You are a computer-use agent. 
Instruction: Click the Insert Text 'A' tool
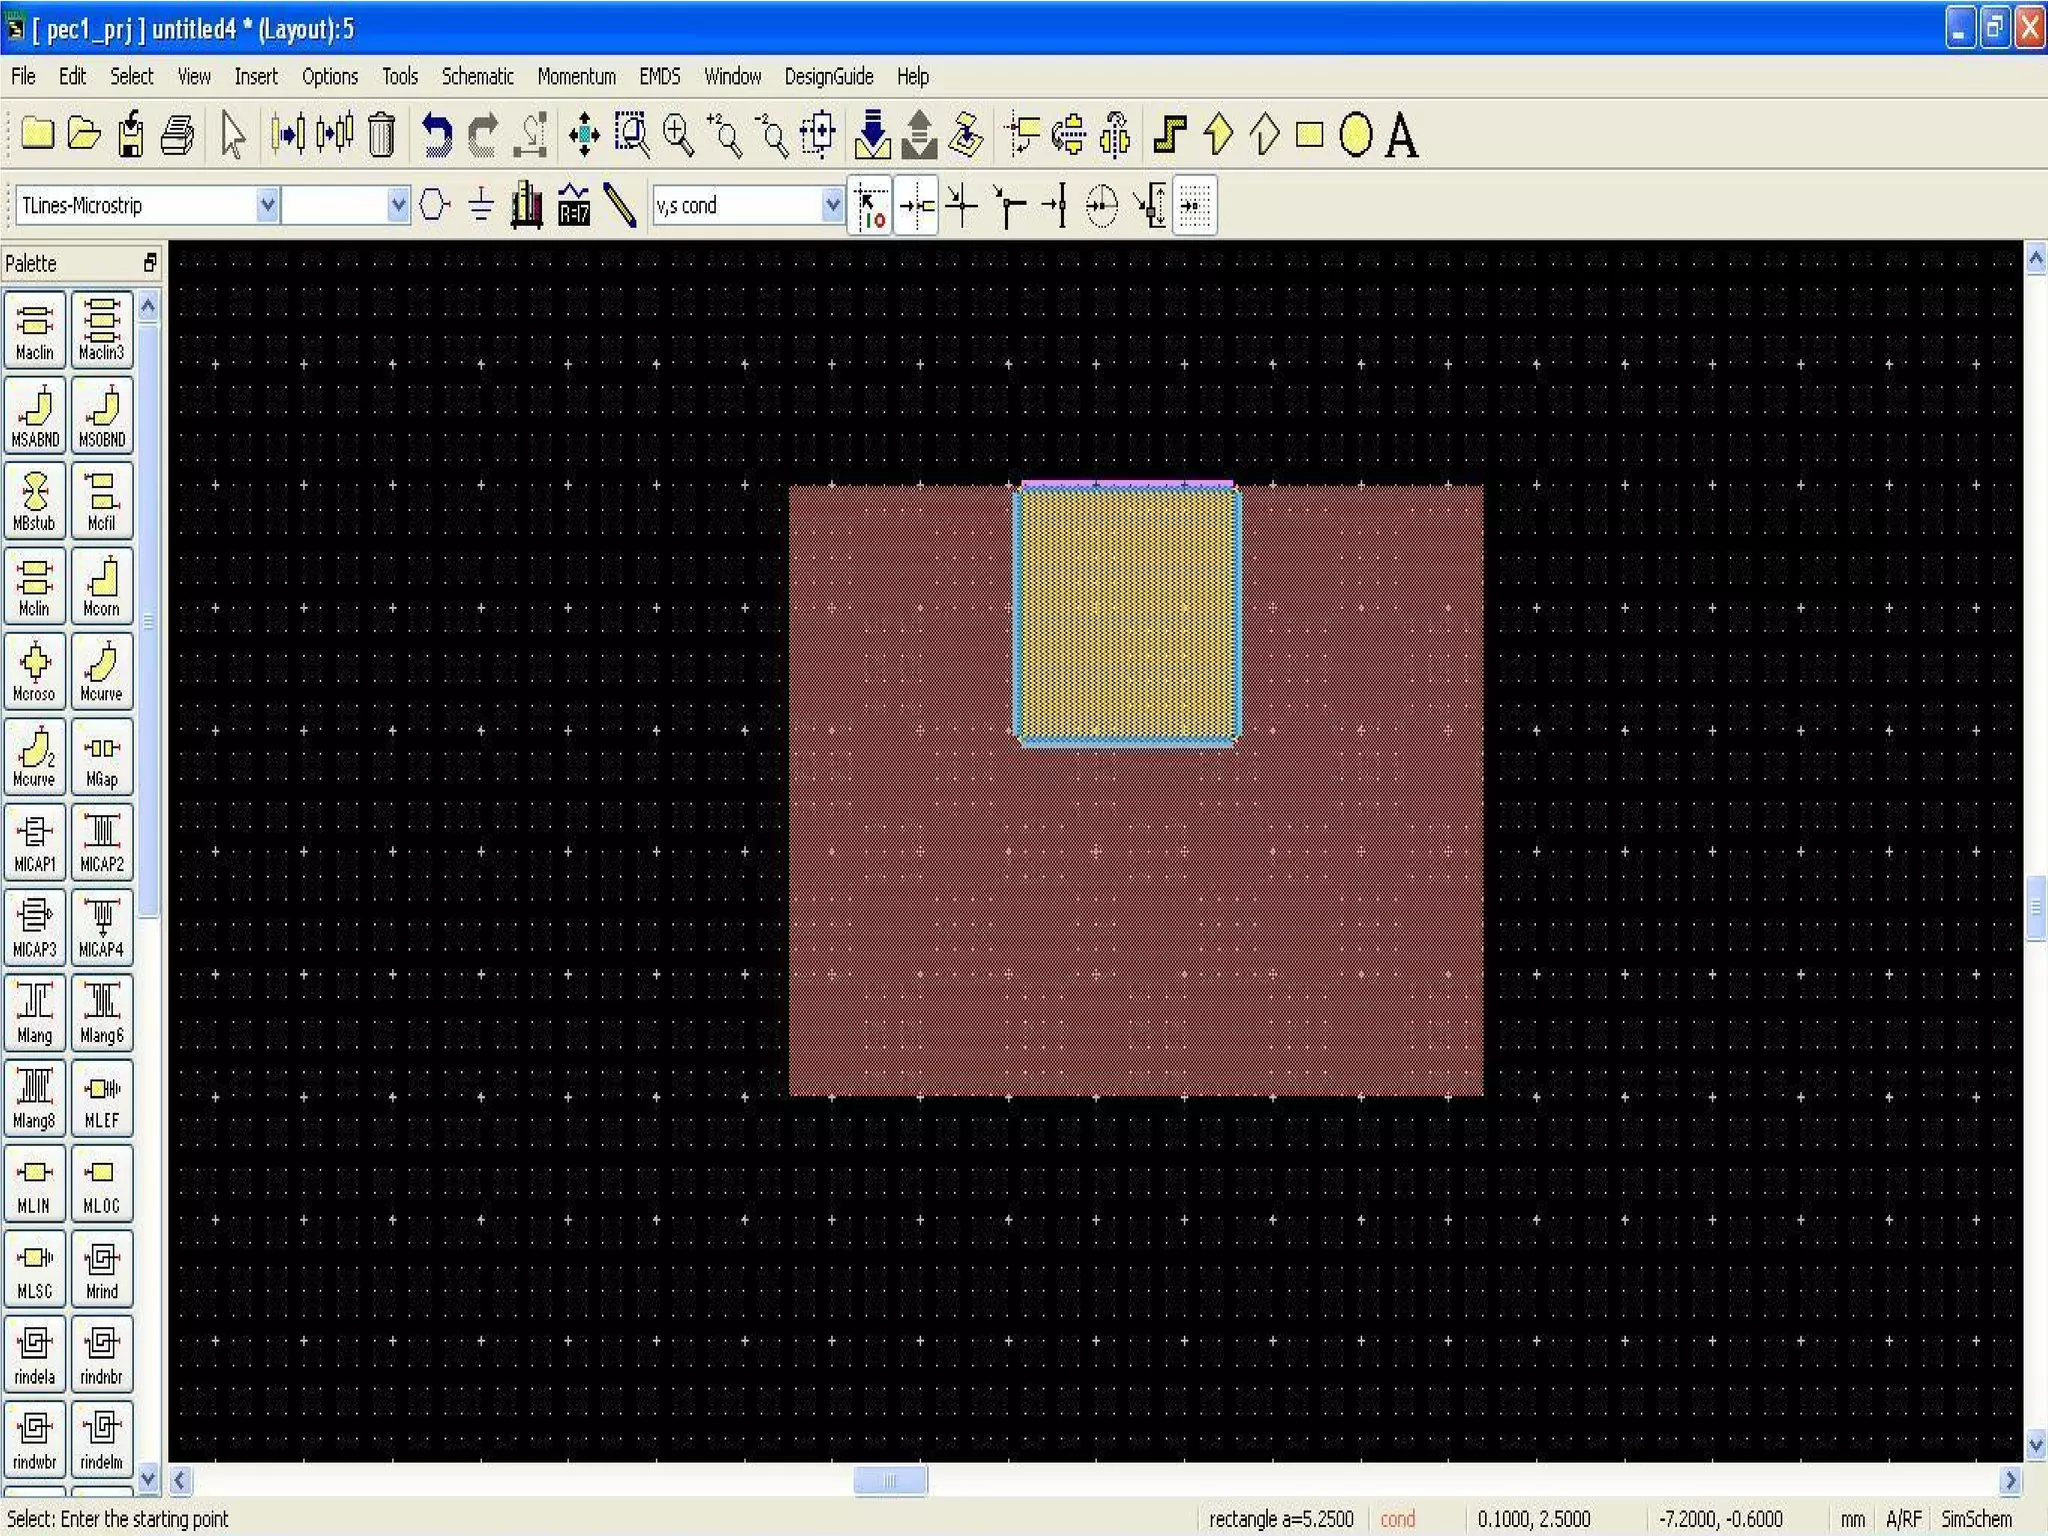coord(1402,135)
